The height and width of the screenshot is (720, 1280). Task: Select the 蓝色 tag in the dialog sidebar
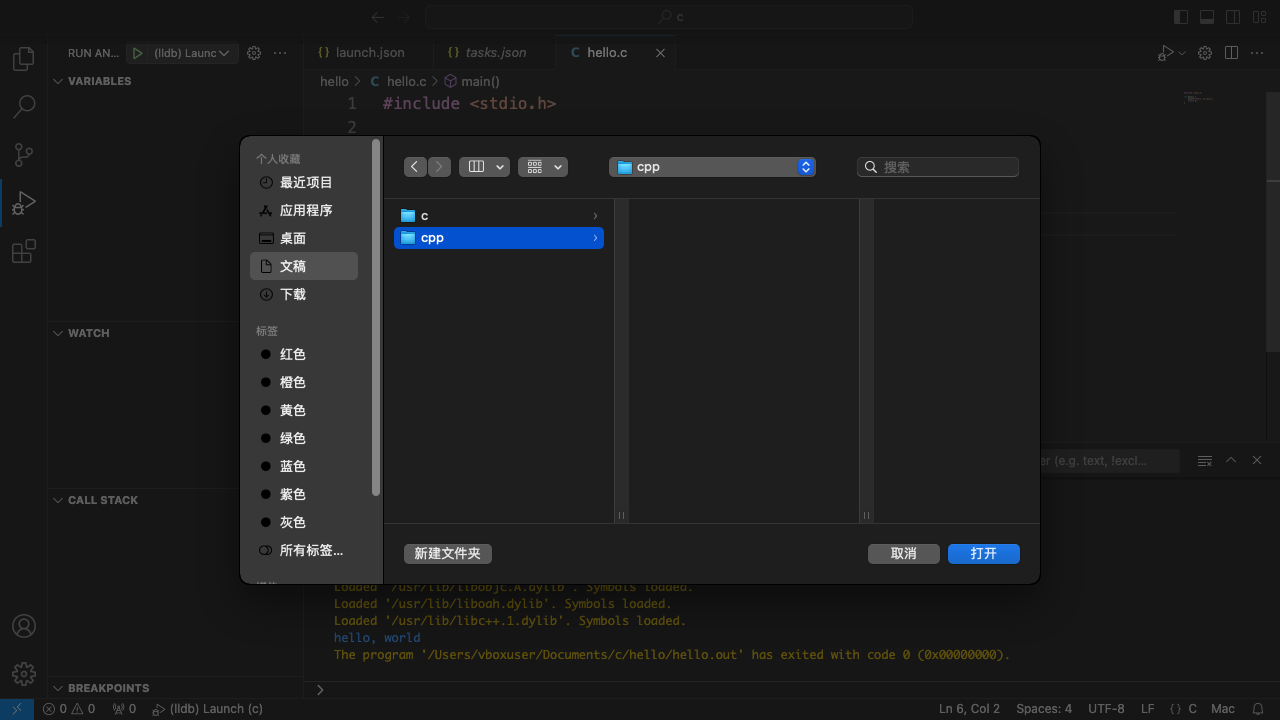point(304,466)
